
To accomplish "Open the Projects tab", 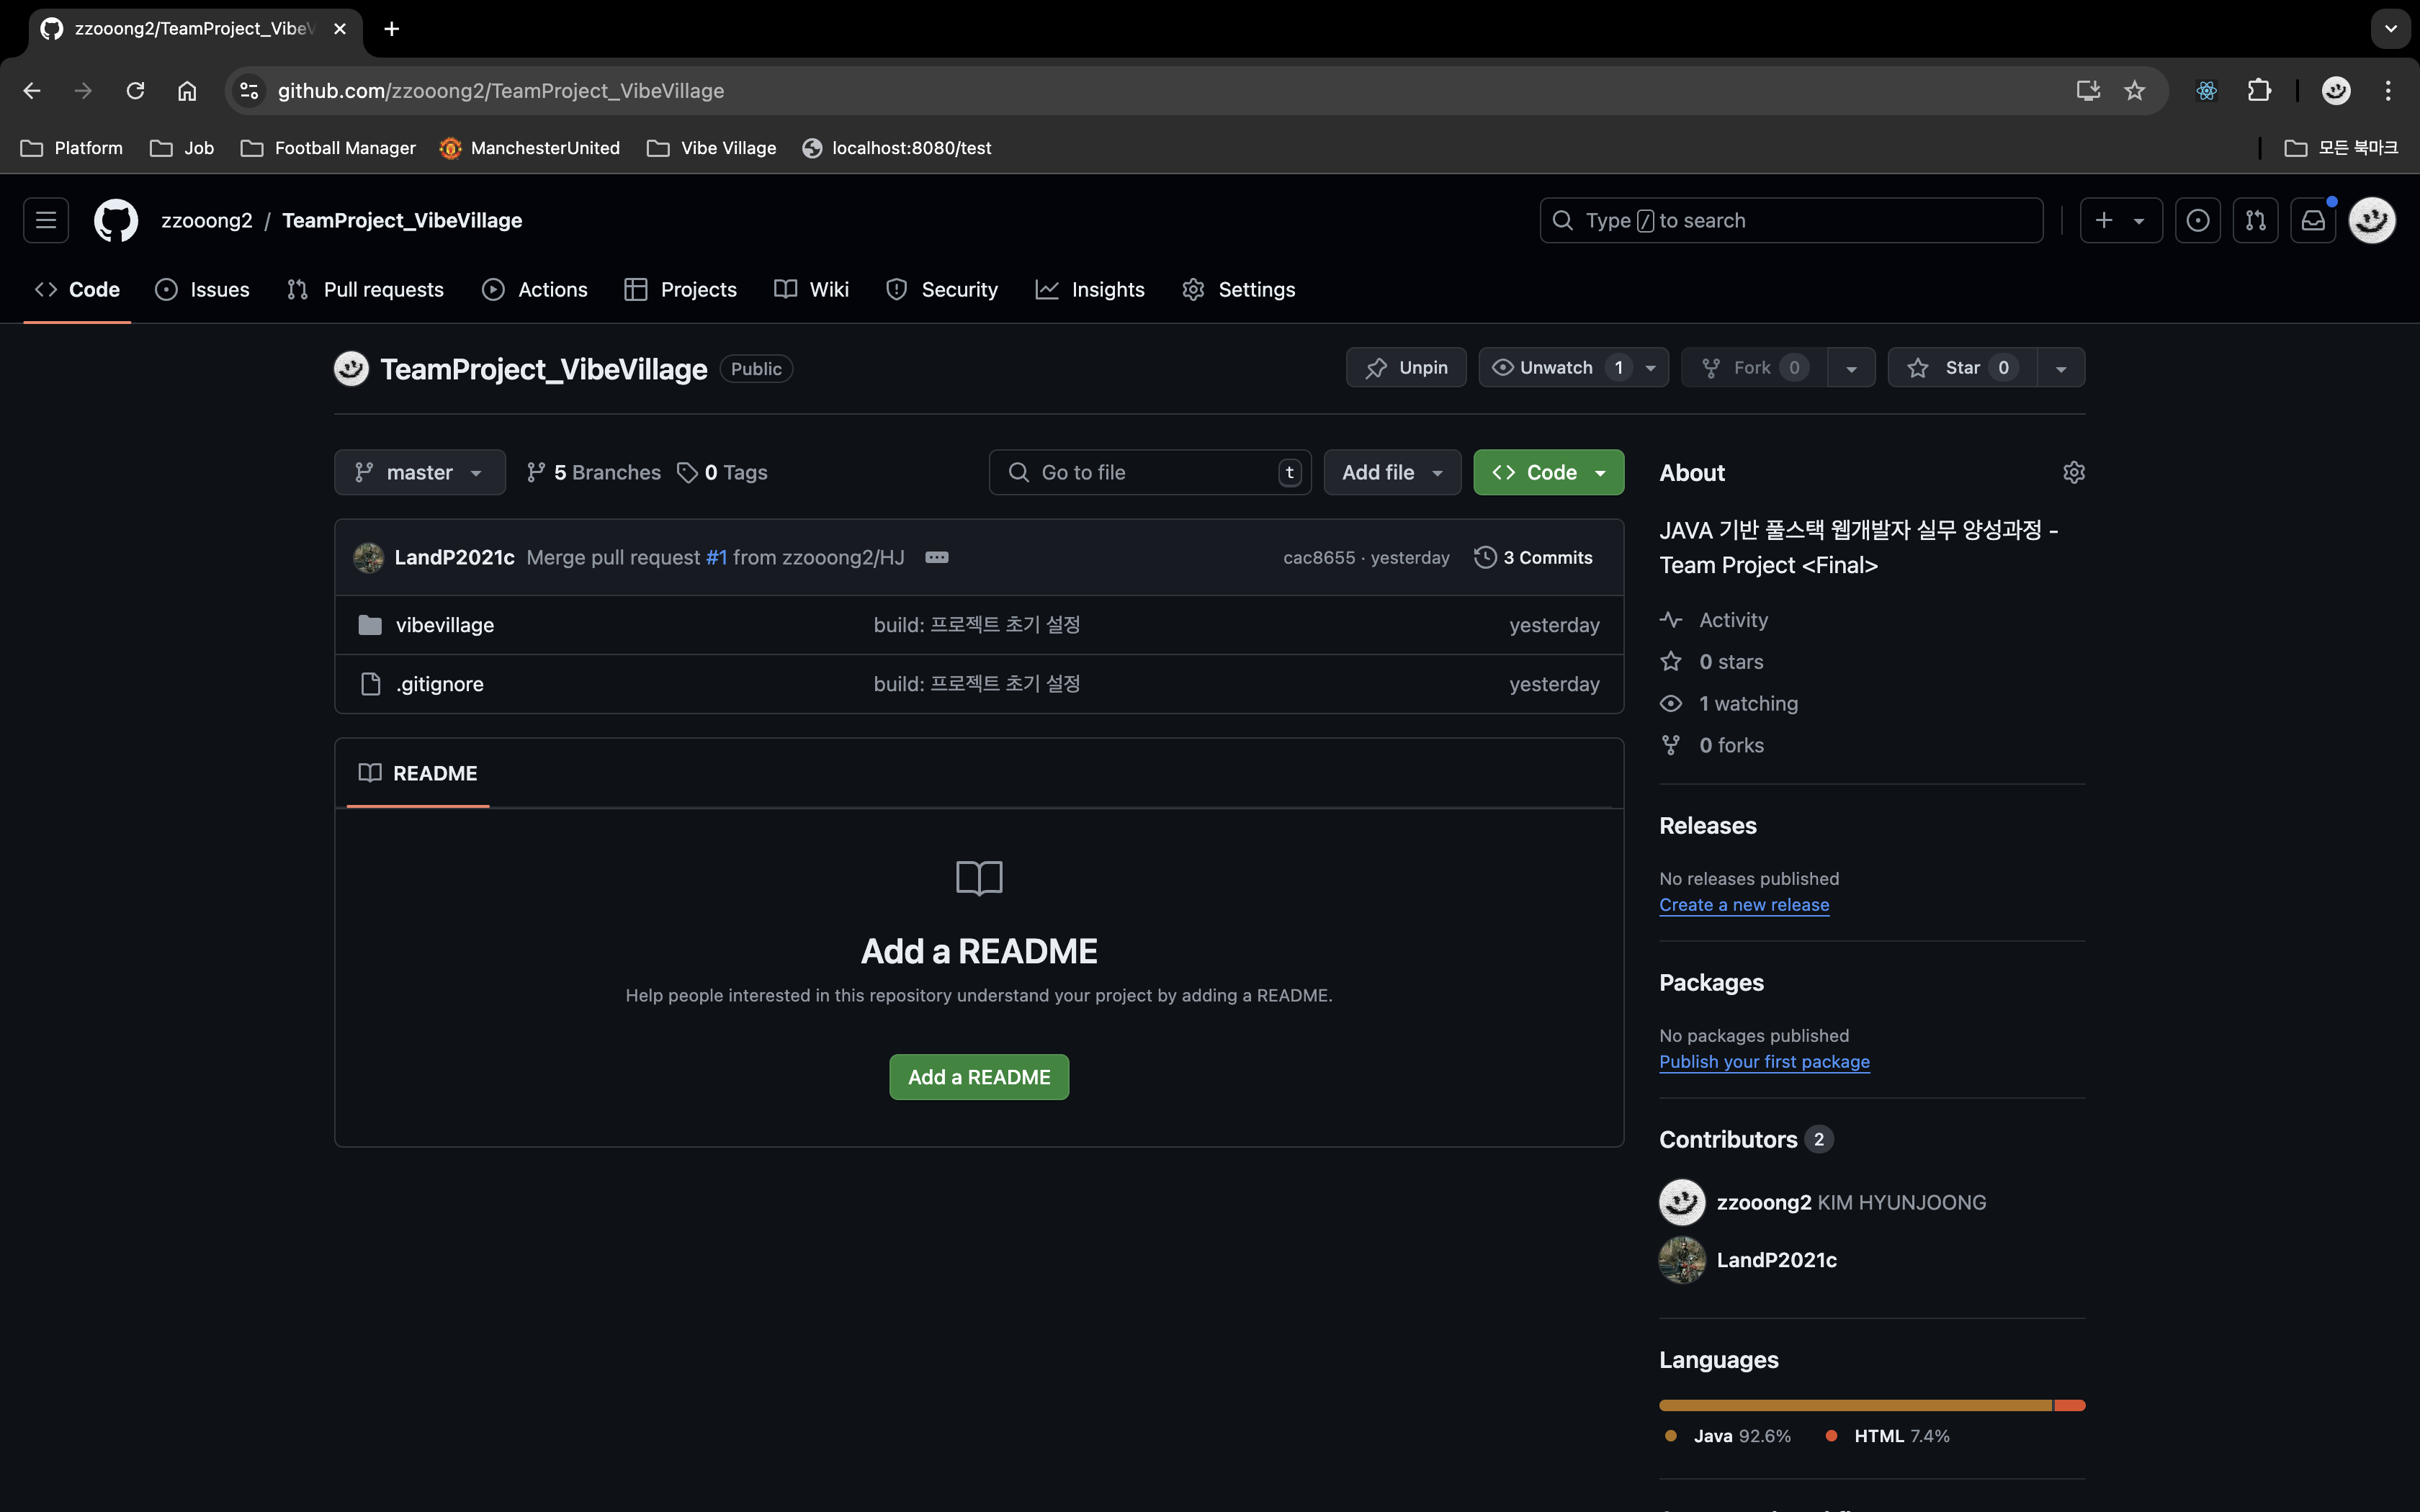I will (680, 290).
